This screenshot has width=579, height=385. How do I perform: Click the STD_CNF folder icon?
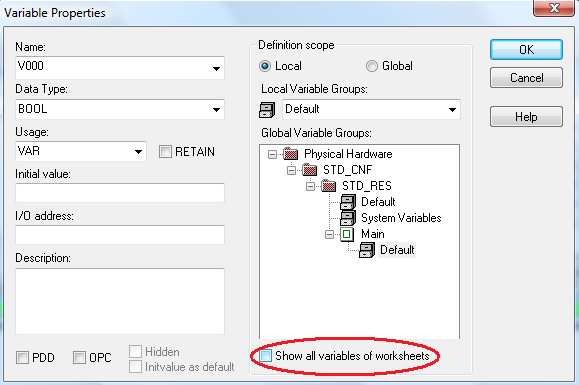pos(309,170)
